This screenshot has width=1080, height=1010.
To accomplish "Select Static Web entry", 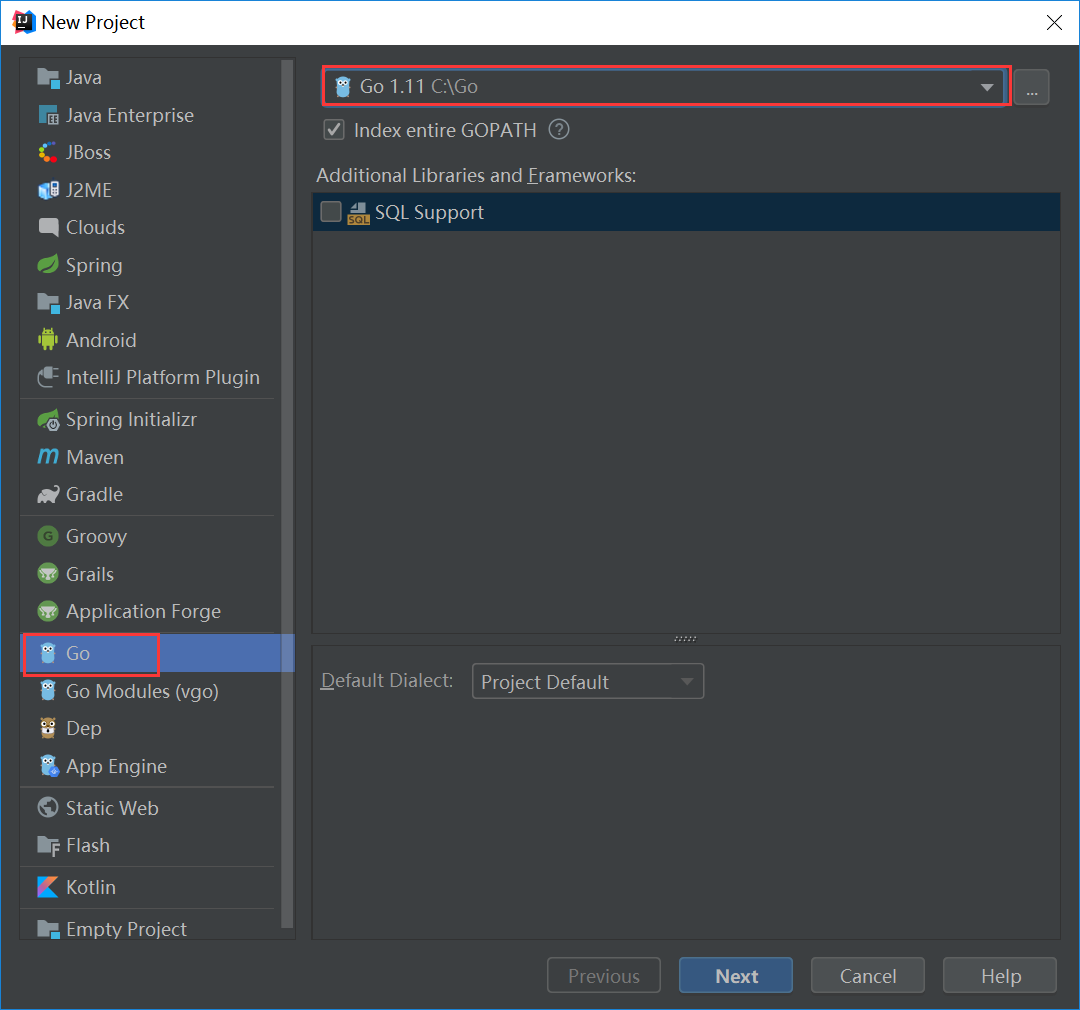I will pos(150,807).
